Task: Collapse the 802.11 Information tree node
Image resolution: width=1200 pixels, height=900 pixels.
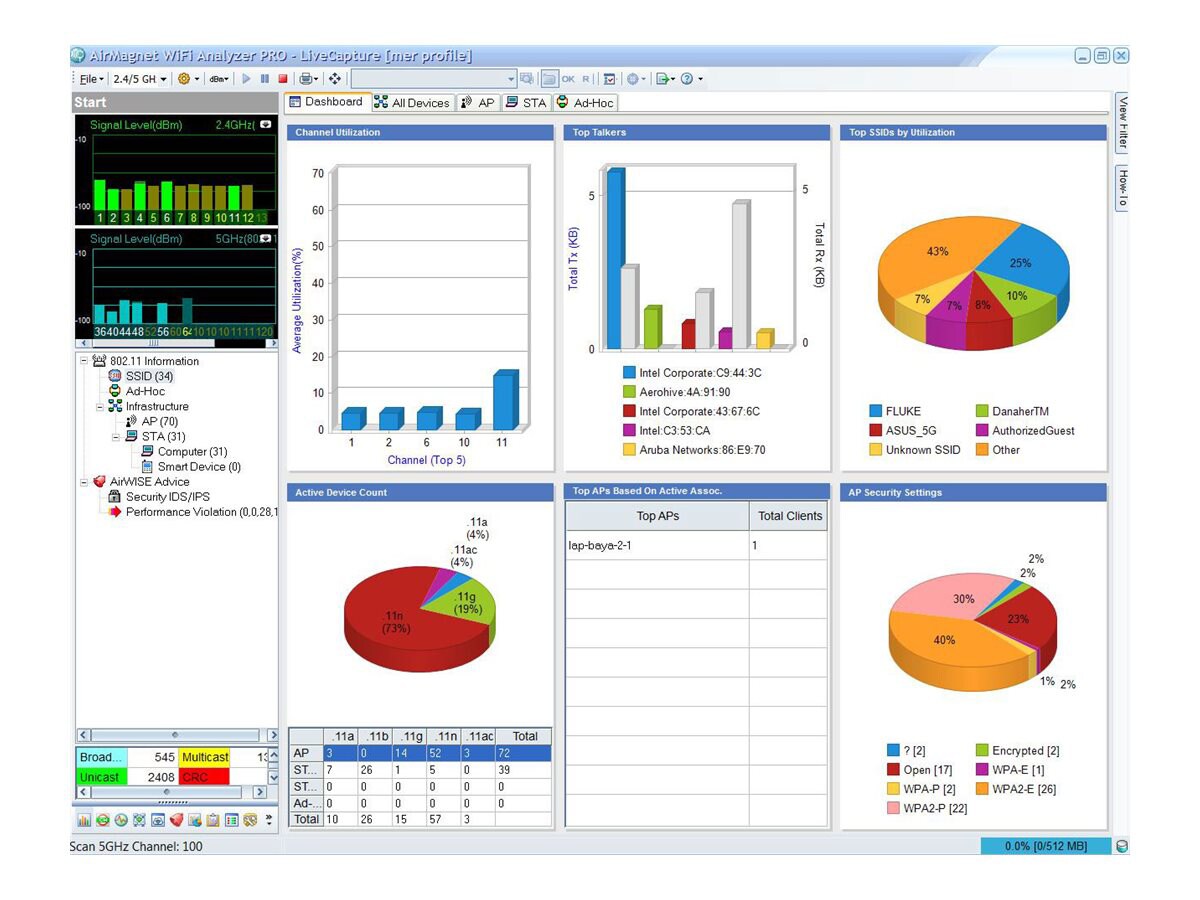Action: (82, 361)
